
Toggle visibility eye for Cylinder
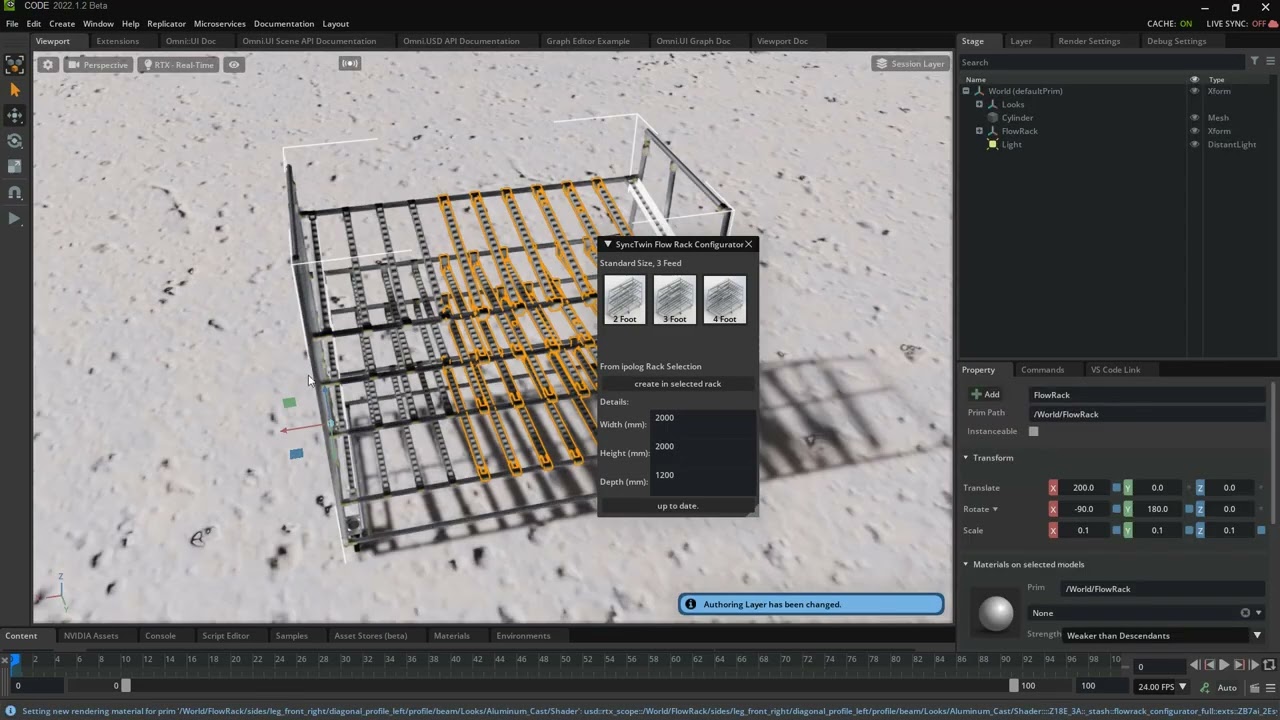click(x=1194, y=118)
